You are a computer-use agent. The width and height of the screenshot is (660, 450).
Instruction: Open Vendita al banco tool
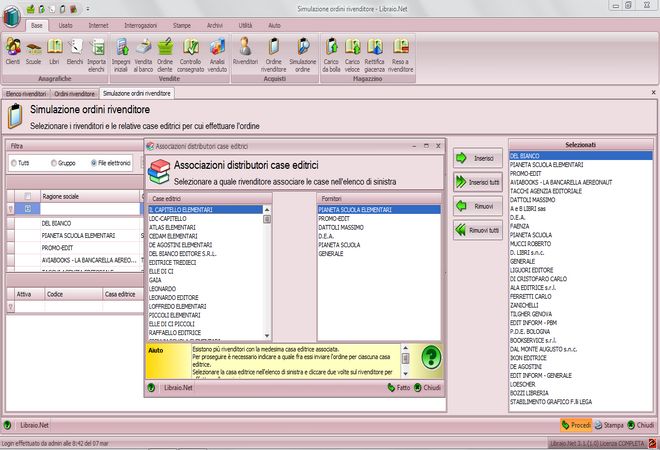(143, 55)
